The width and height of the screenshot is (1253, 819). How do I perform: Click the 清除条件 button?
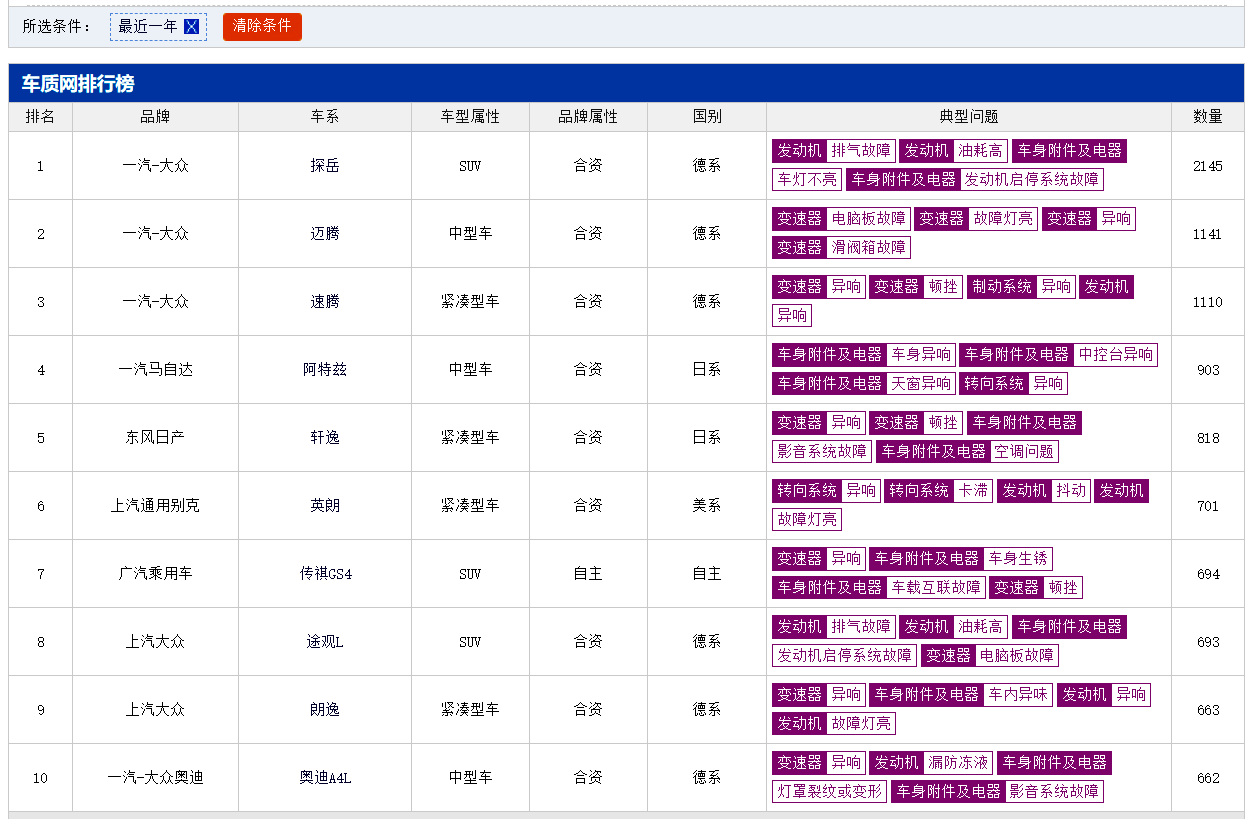pyautogui.click(x=262, y=27)
